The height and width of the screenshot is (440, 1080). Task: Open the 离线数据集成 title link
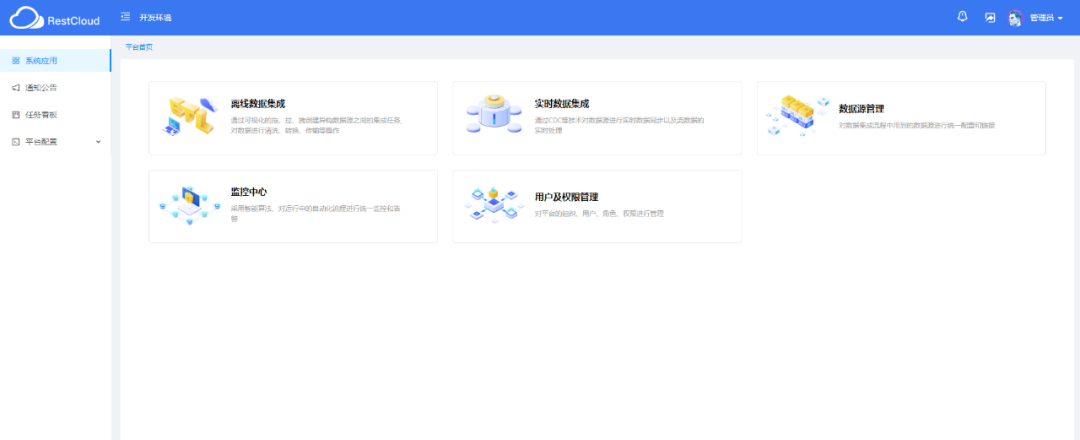pyautogui.click(x=258, y=103)
